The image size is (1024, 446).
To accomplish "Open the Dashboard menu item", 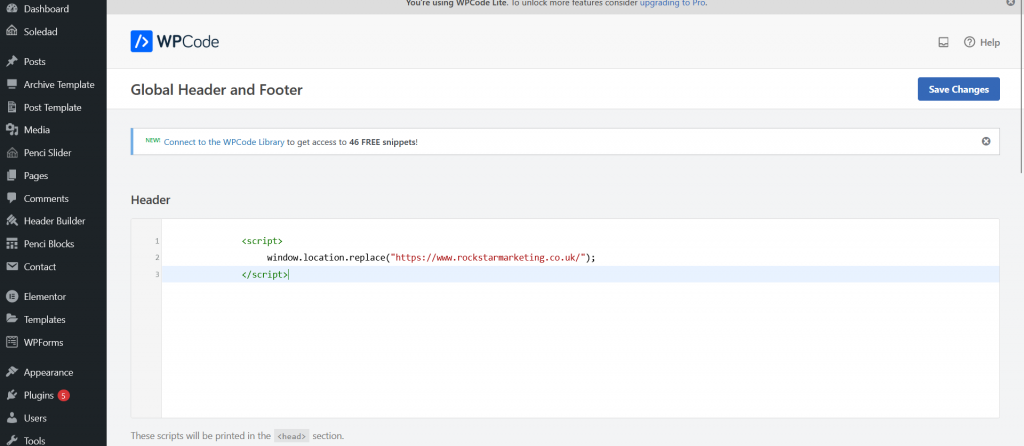I will point(46,9).
